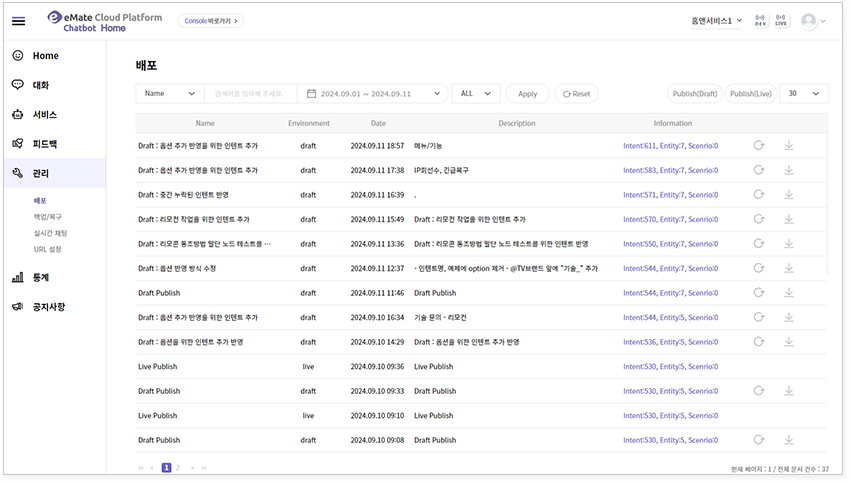Screen dimensions: 850x483
Task: Open Intent:611, Entity:7 information link
Action: (671, 145)
